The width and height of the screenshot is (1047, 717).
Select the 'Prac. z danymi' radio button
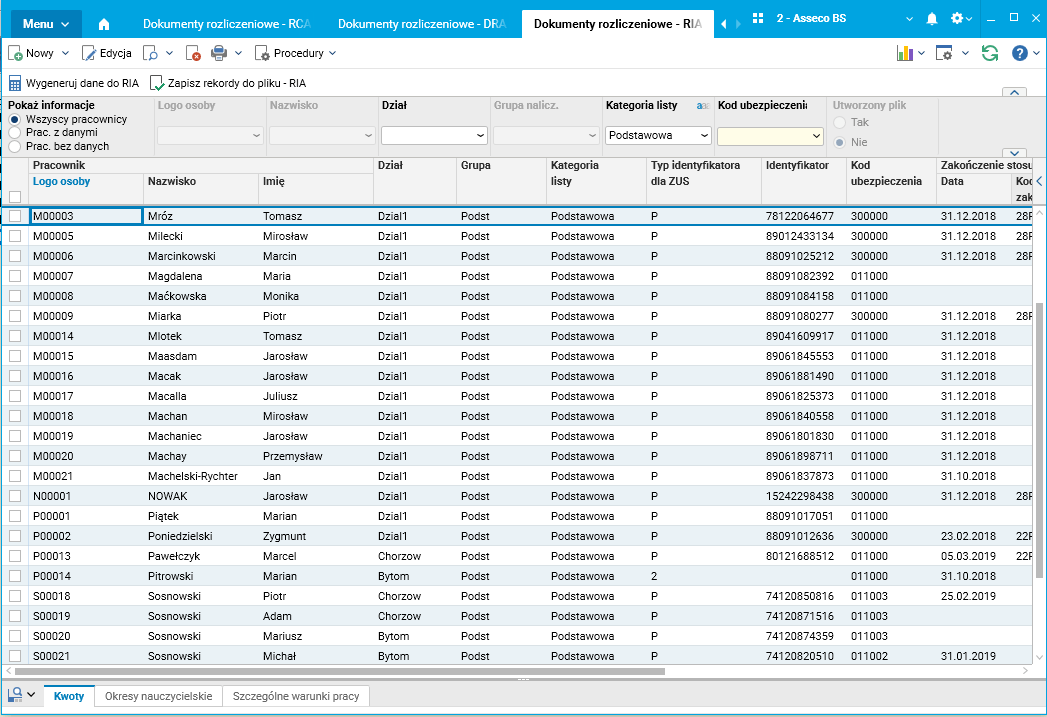(x=15, y=132)
